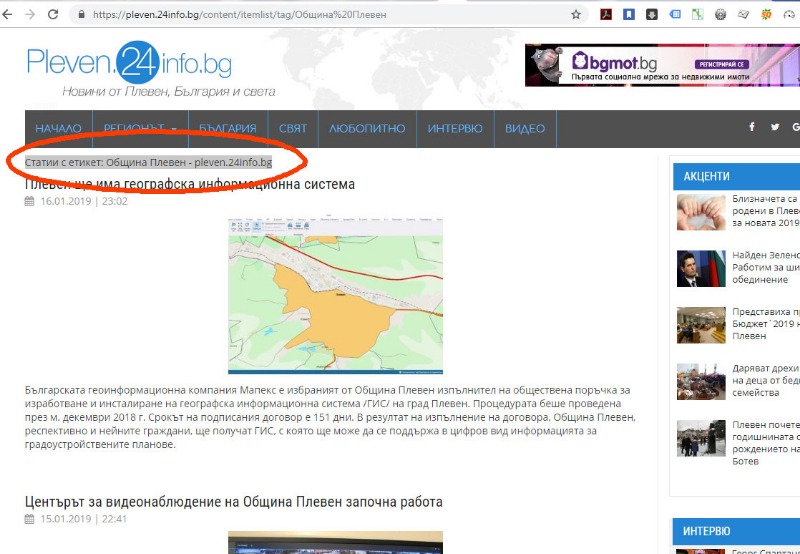Click the speedometer extension icon
This screenshot has width=800, height=554.
click(789, 14)
